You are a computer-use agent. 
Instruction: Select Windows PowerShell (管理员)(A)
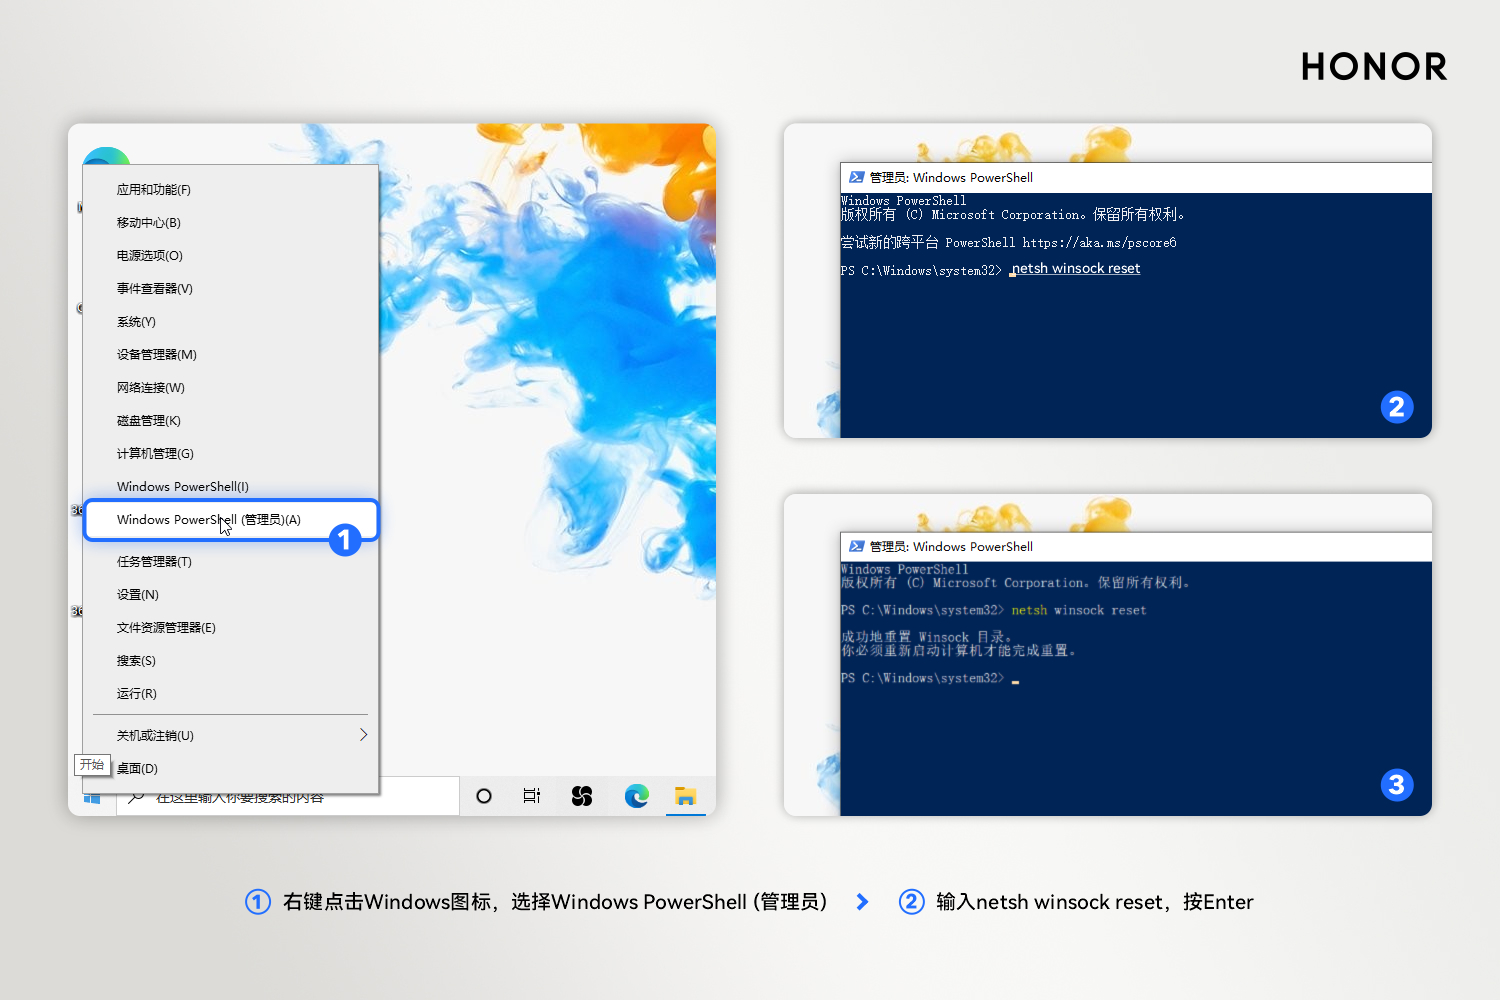231,520
